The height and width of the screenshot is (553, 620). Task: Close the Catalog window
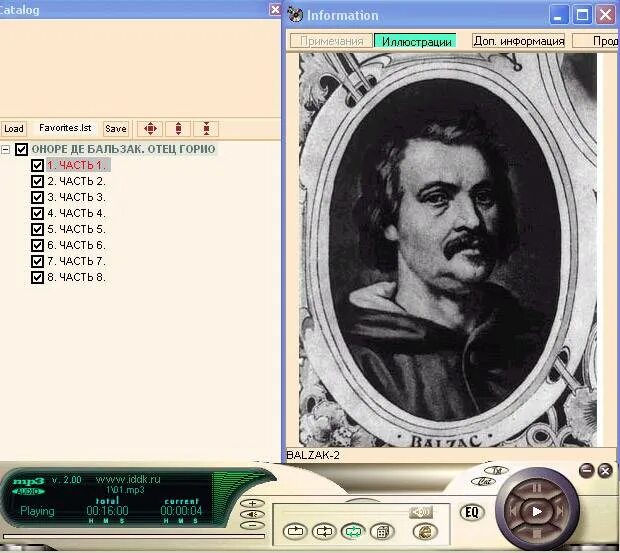pos(275,9)
